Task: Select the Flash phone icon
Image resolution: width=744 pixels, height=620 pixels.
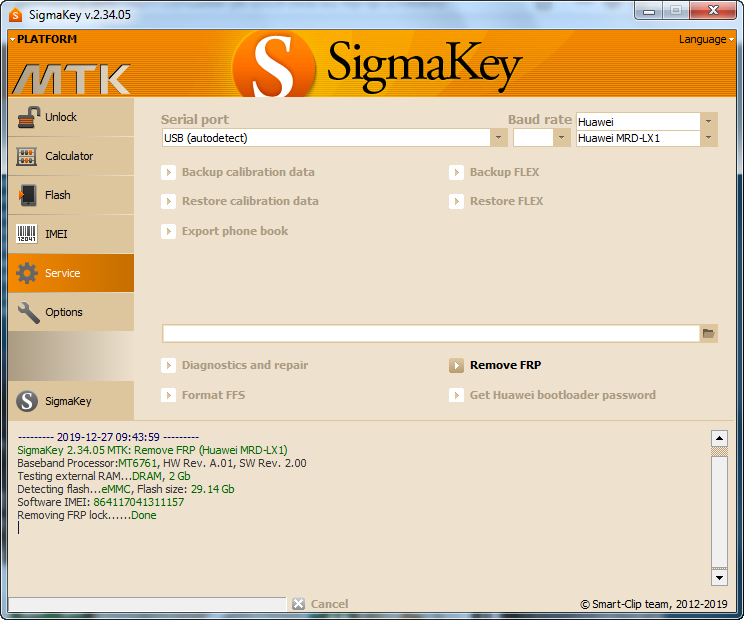Action: (x=27, y=195)
